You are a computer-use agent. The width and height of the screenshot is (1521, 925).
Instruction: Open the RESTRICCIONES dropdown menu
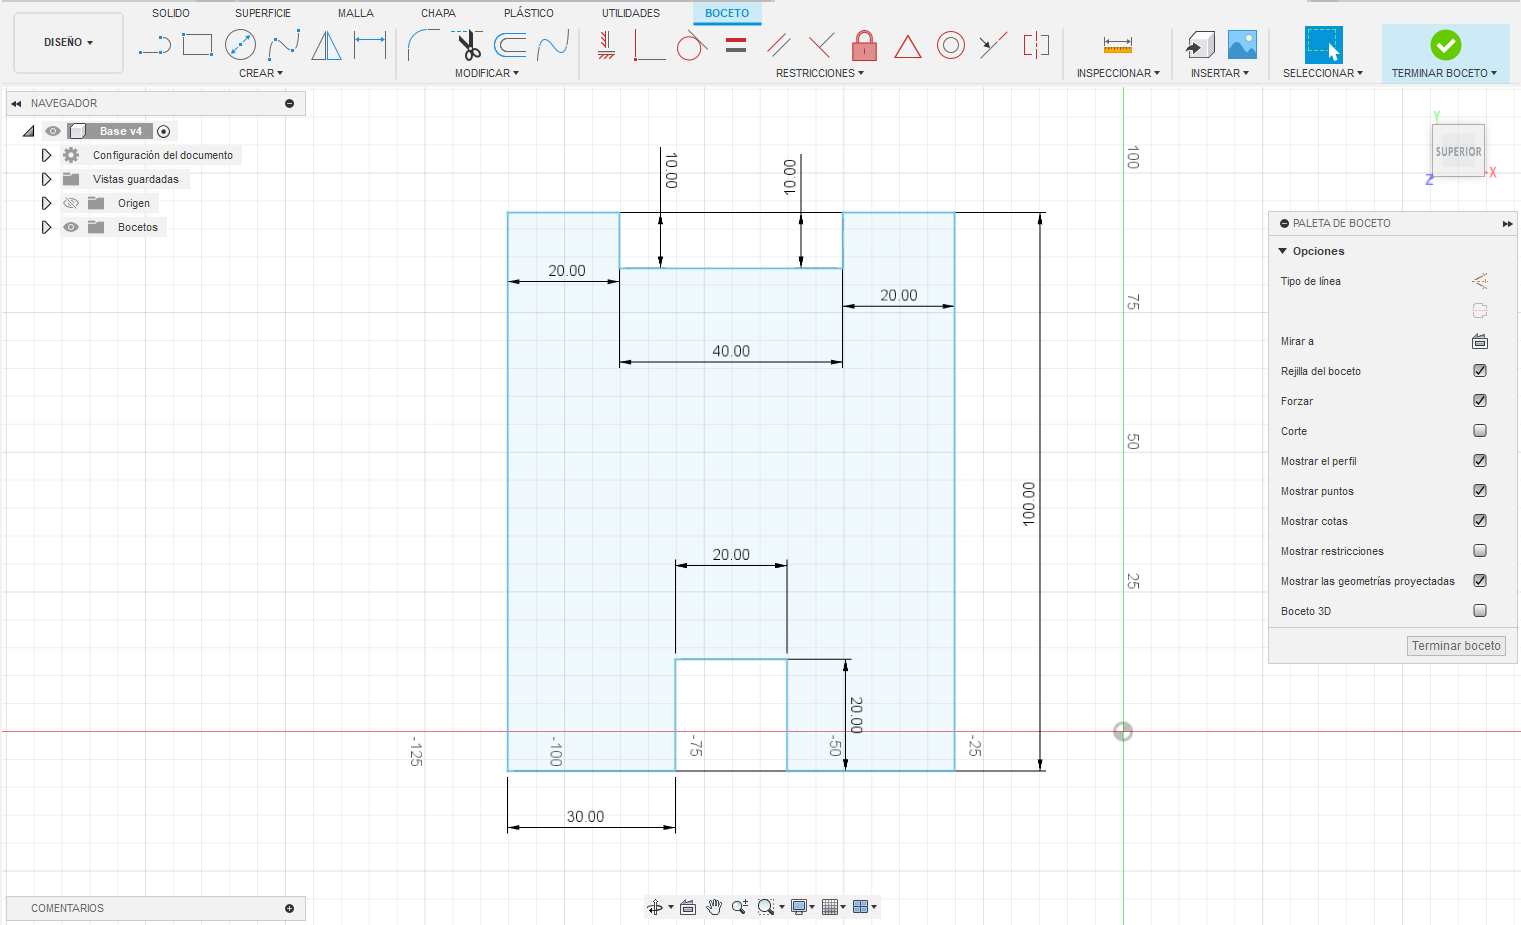820,73
